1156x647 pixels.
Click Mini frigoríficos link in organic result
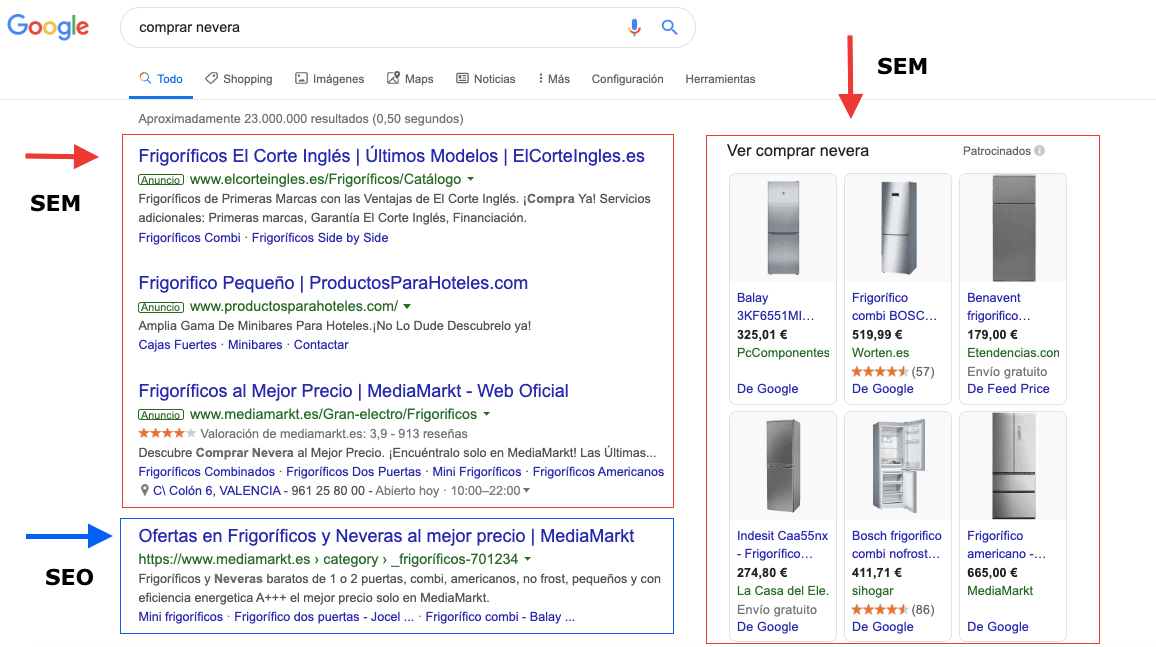pos(181,617)
